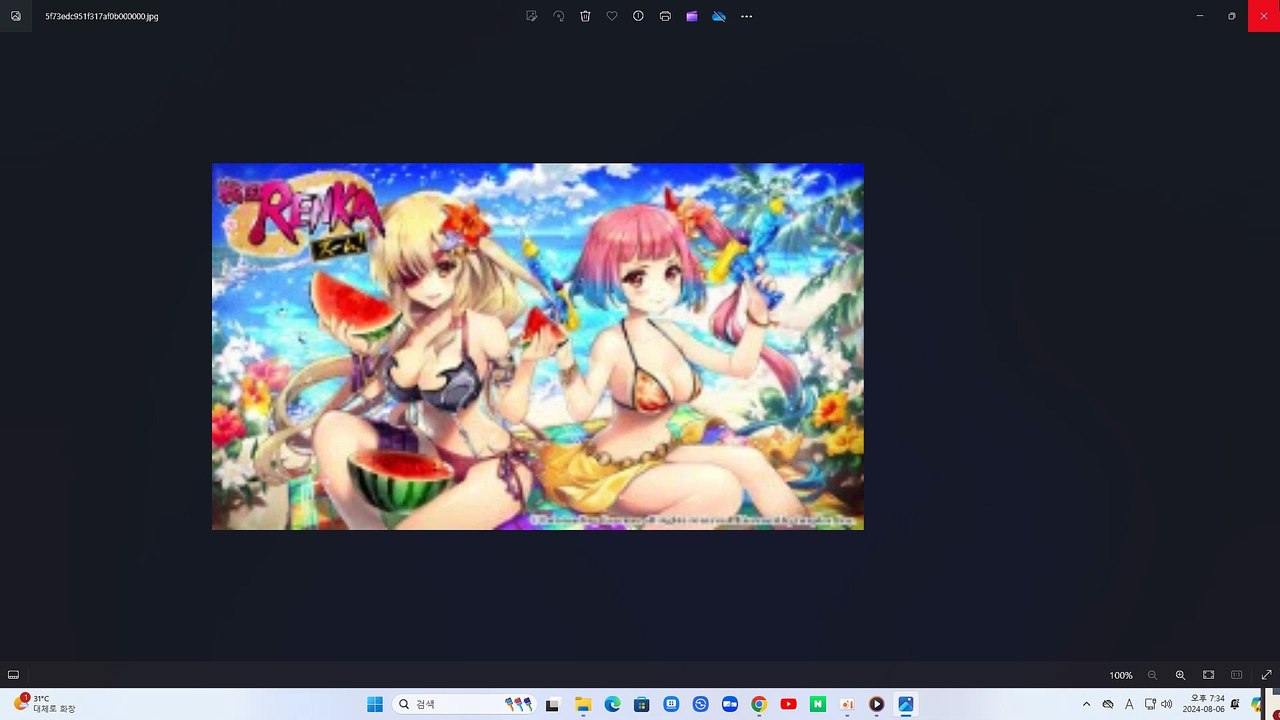Screen dimensions: 1280x720
Task: Open the weather widget showing 31°C
Action: click(x=45, y=704)
